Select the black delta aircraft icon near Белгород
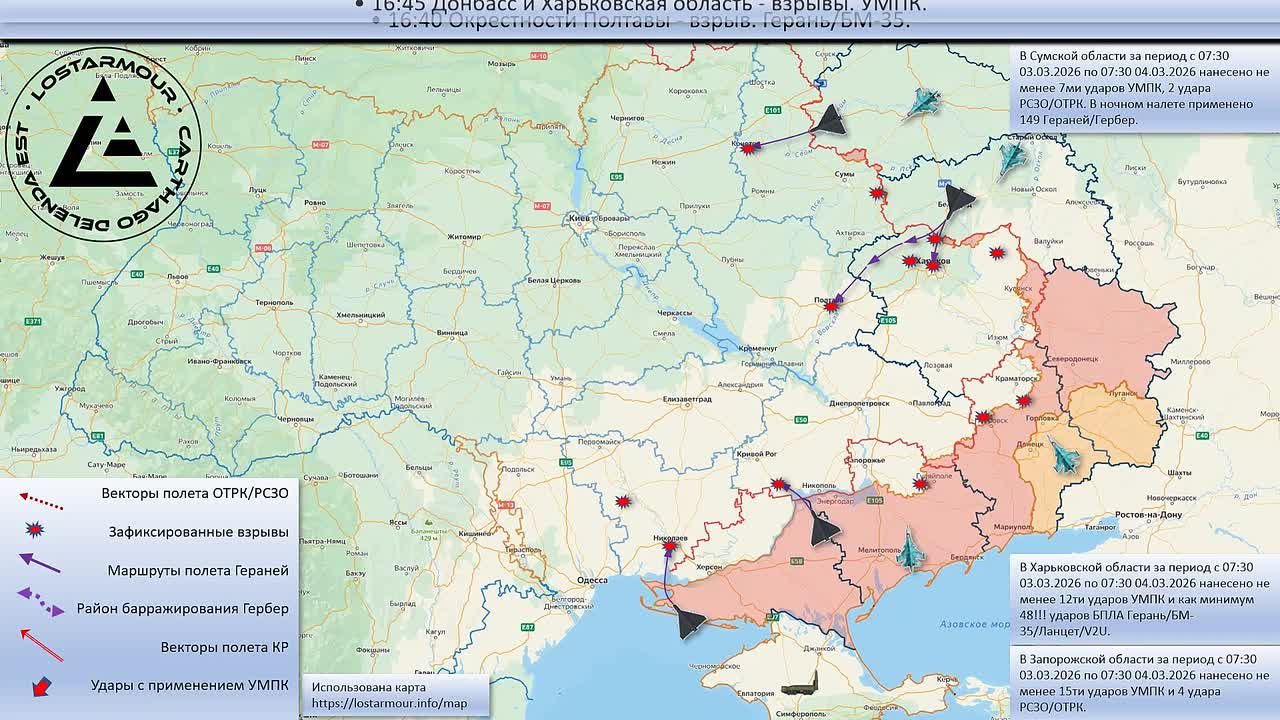 pos(957,197)
